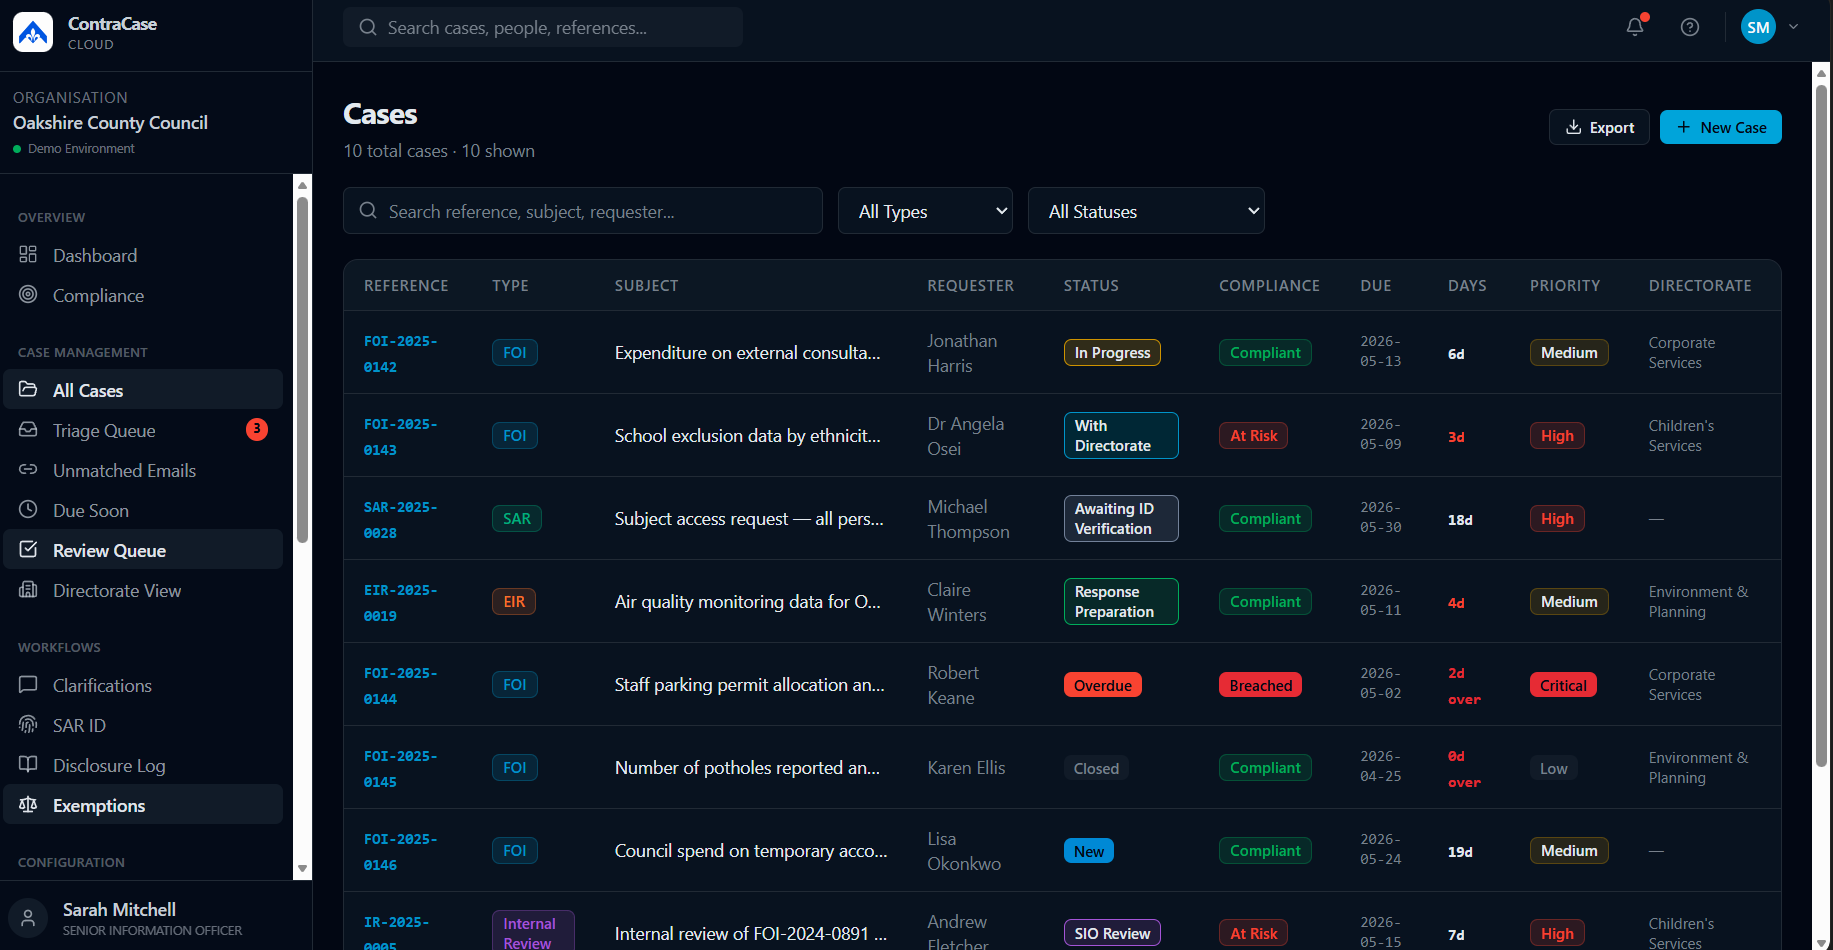Click main page scrollbar up arrow
Viewport: 1833px width, 950px height.
coord(1821,73)
